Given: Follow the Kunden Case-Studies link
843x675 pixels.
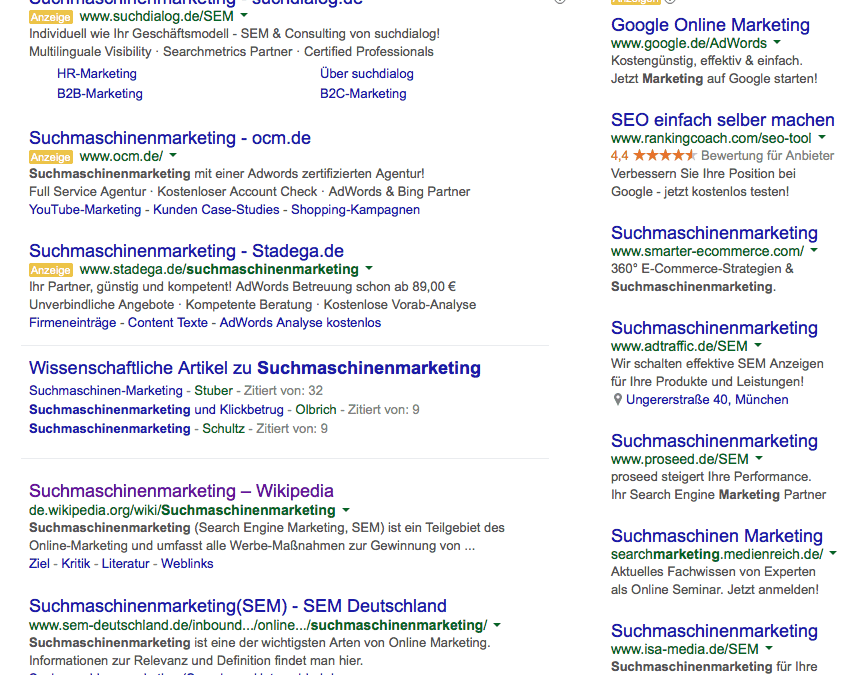Looking at the screenshot, I should pos(216,210).
